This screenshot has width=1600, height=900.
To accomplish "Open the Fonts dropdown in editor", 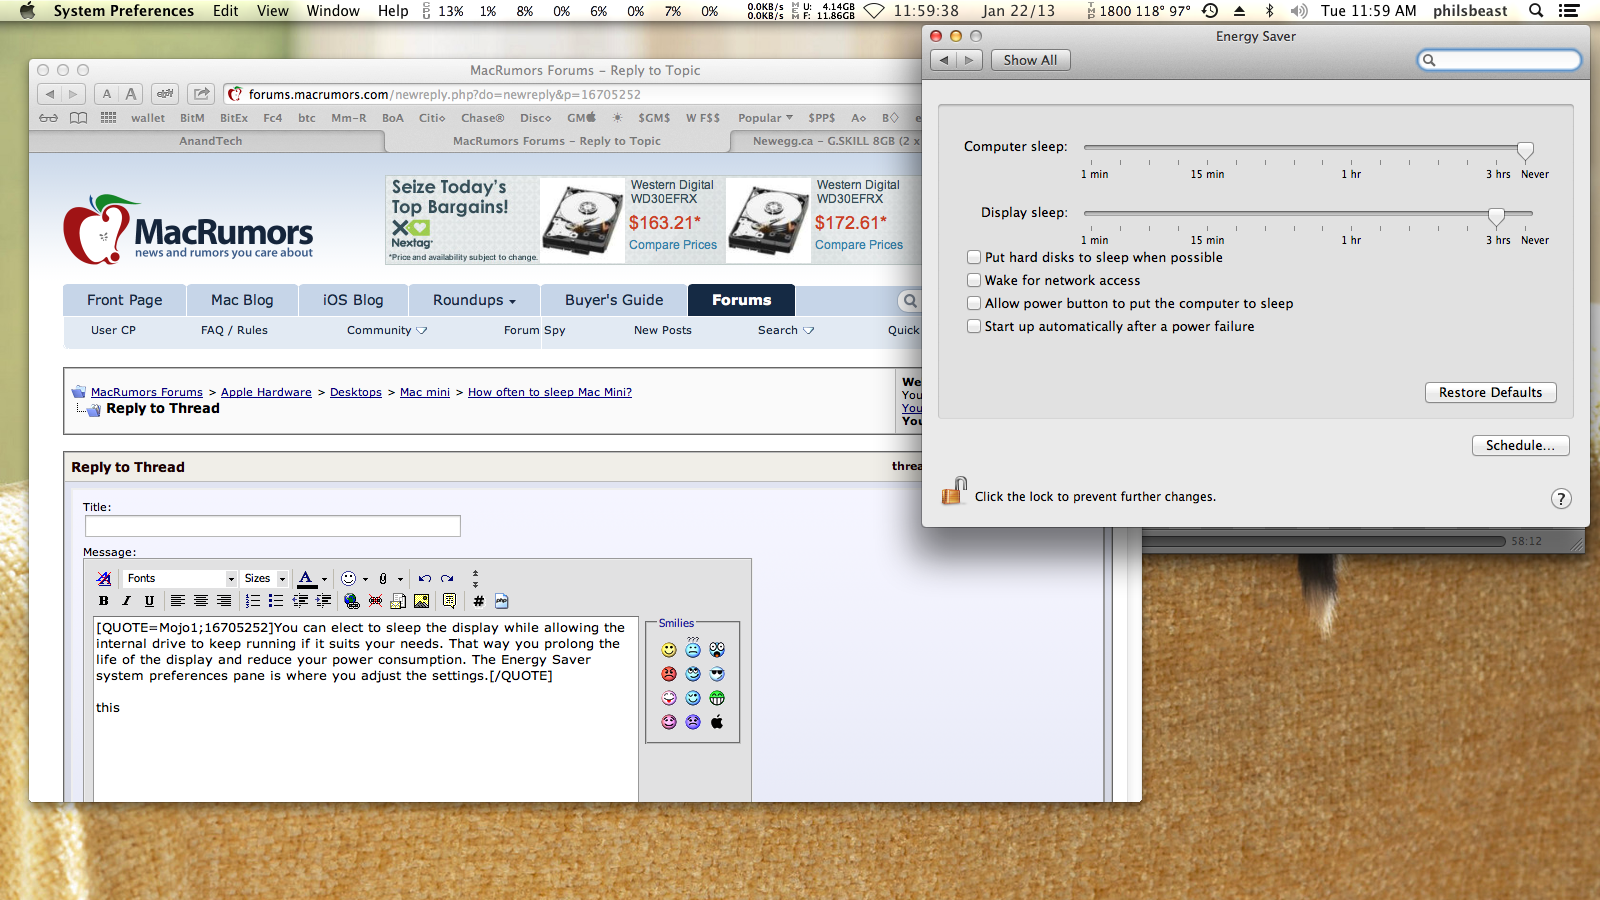I will [180, 579].
